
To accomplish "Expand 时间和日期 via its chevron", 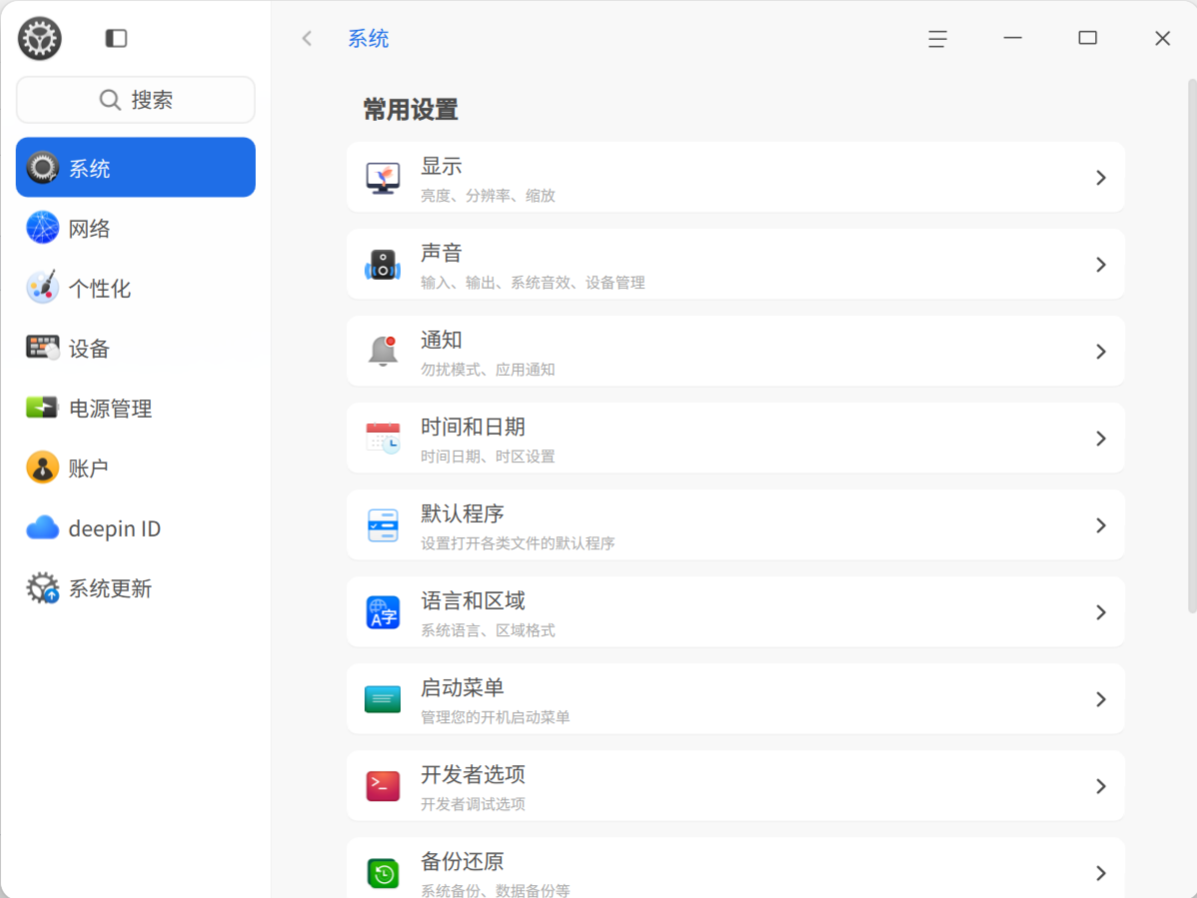I will pos(1101,438).
